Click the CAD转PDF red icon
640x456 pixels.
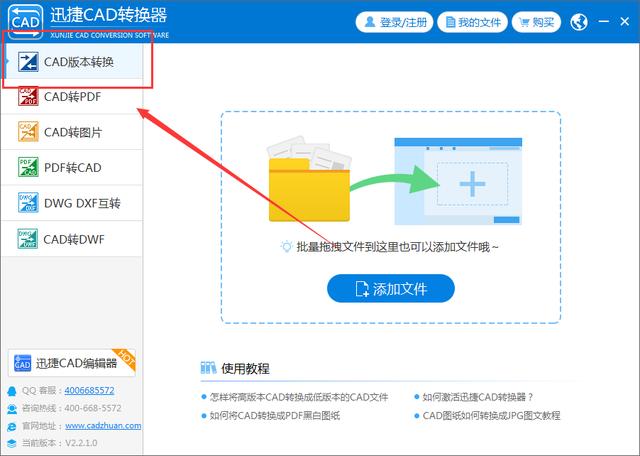coord(28,97)
